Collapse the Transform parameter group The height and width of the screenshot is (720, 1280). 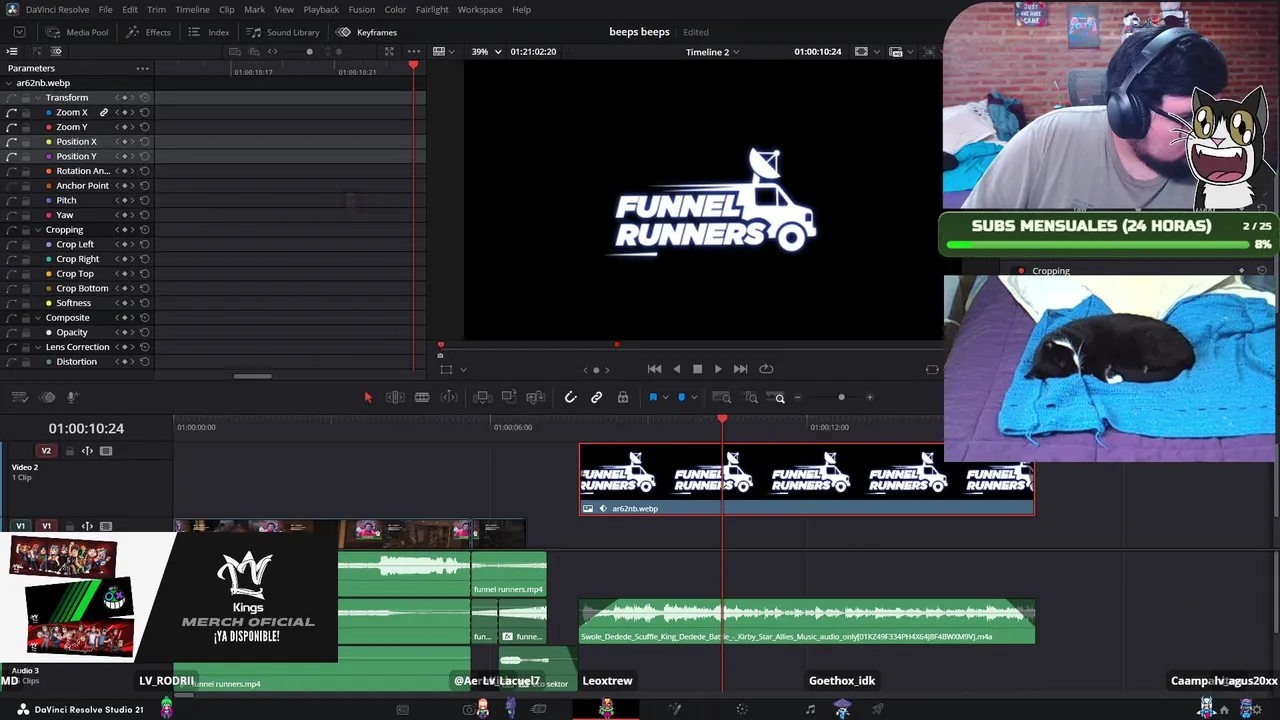[x=38, y=98]
